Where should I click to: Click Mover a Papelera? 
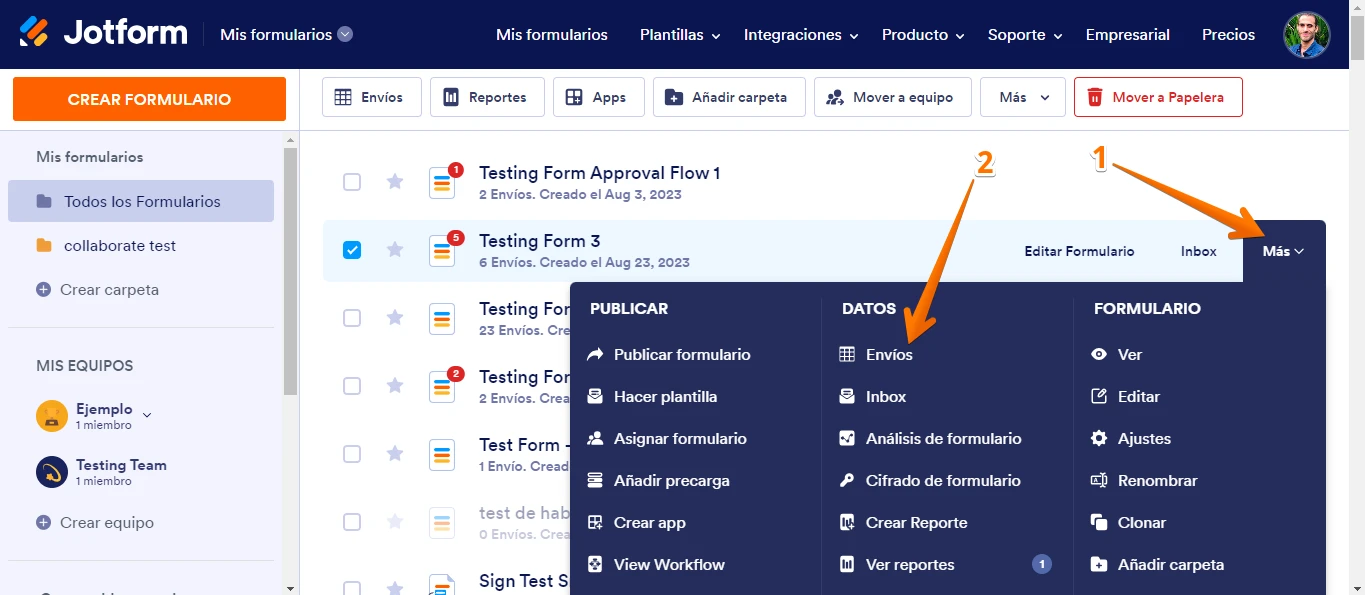point(1158,96)
